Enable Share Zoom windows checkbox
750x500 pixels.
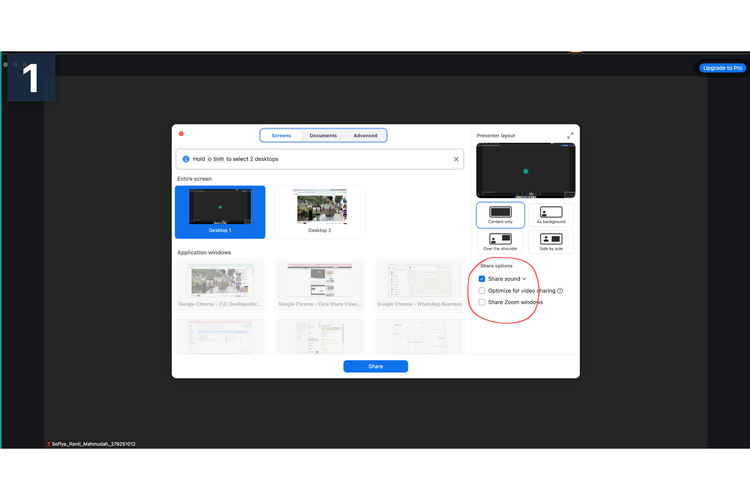pyautogui.click(x=482, y=302)
